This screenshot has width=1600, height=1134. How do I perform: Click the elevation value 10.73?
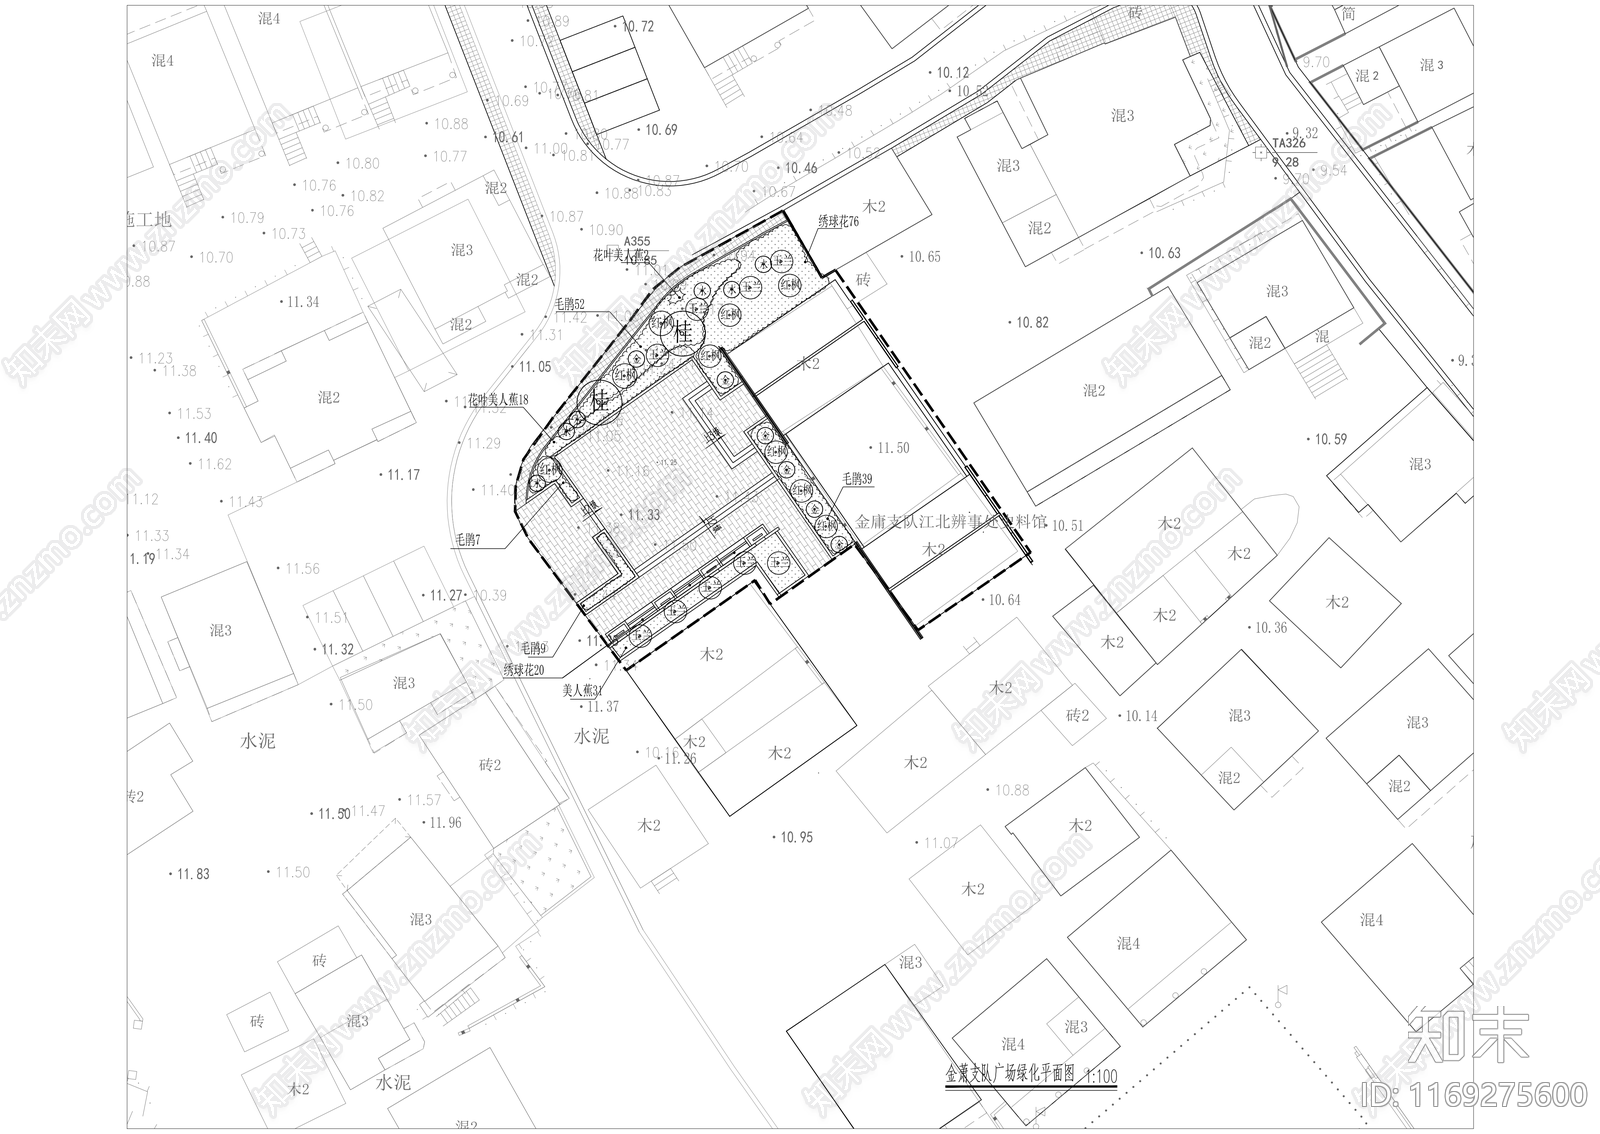pyautogui.click(x=289, y=233)
